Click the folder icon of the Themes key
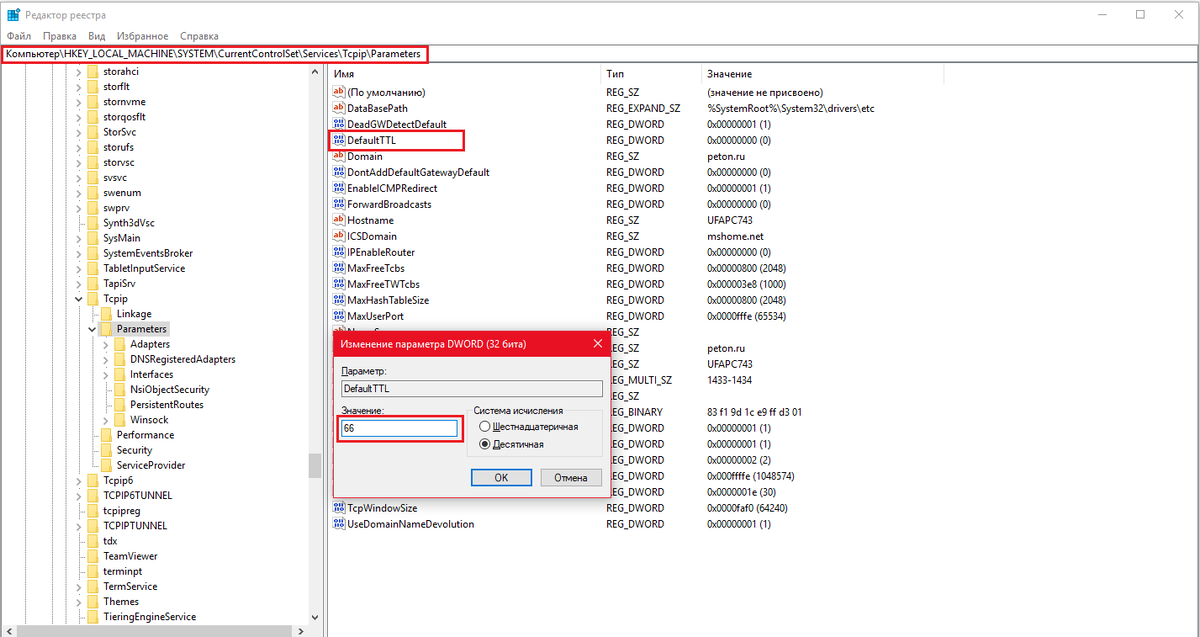 pyautogui.click(x=93, y=602)
